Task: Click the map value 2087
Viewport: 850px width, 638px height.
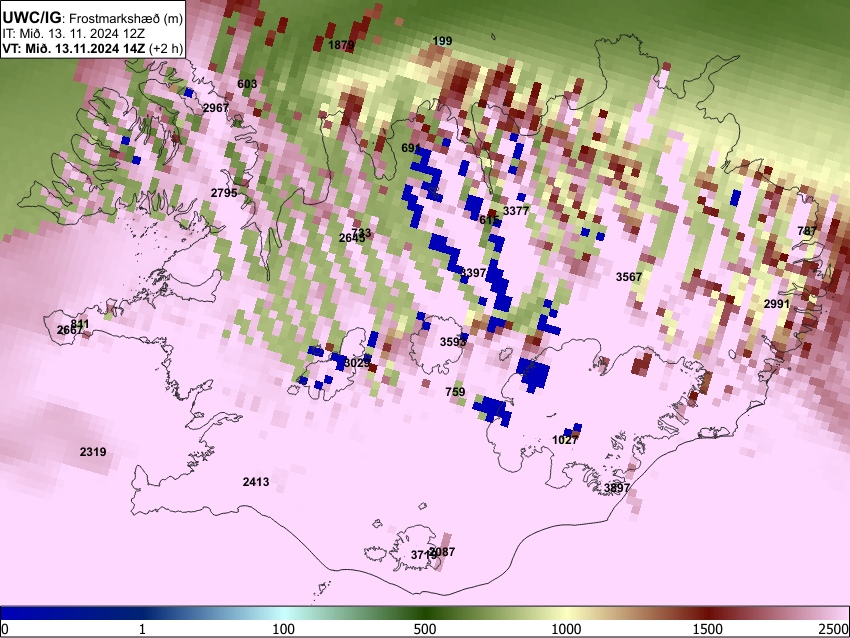Action: 442,552
